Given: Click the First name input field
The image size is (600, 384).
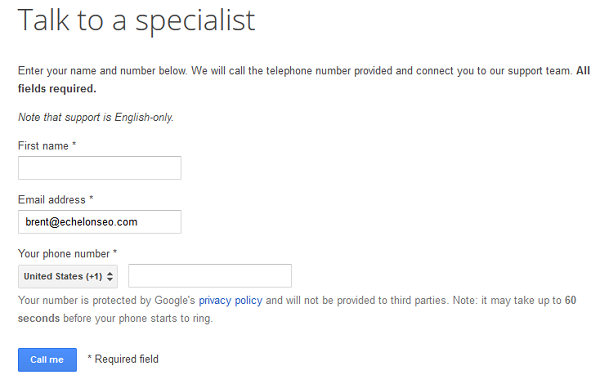Looking at the screenshot, I should (x=99, y=168).
